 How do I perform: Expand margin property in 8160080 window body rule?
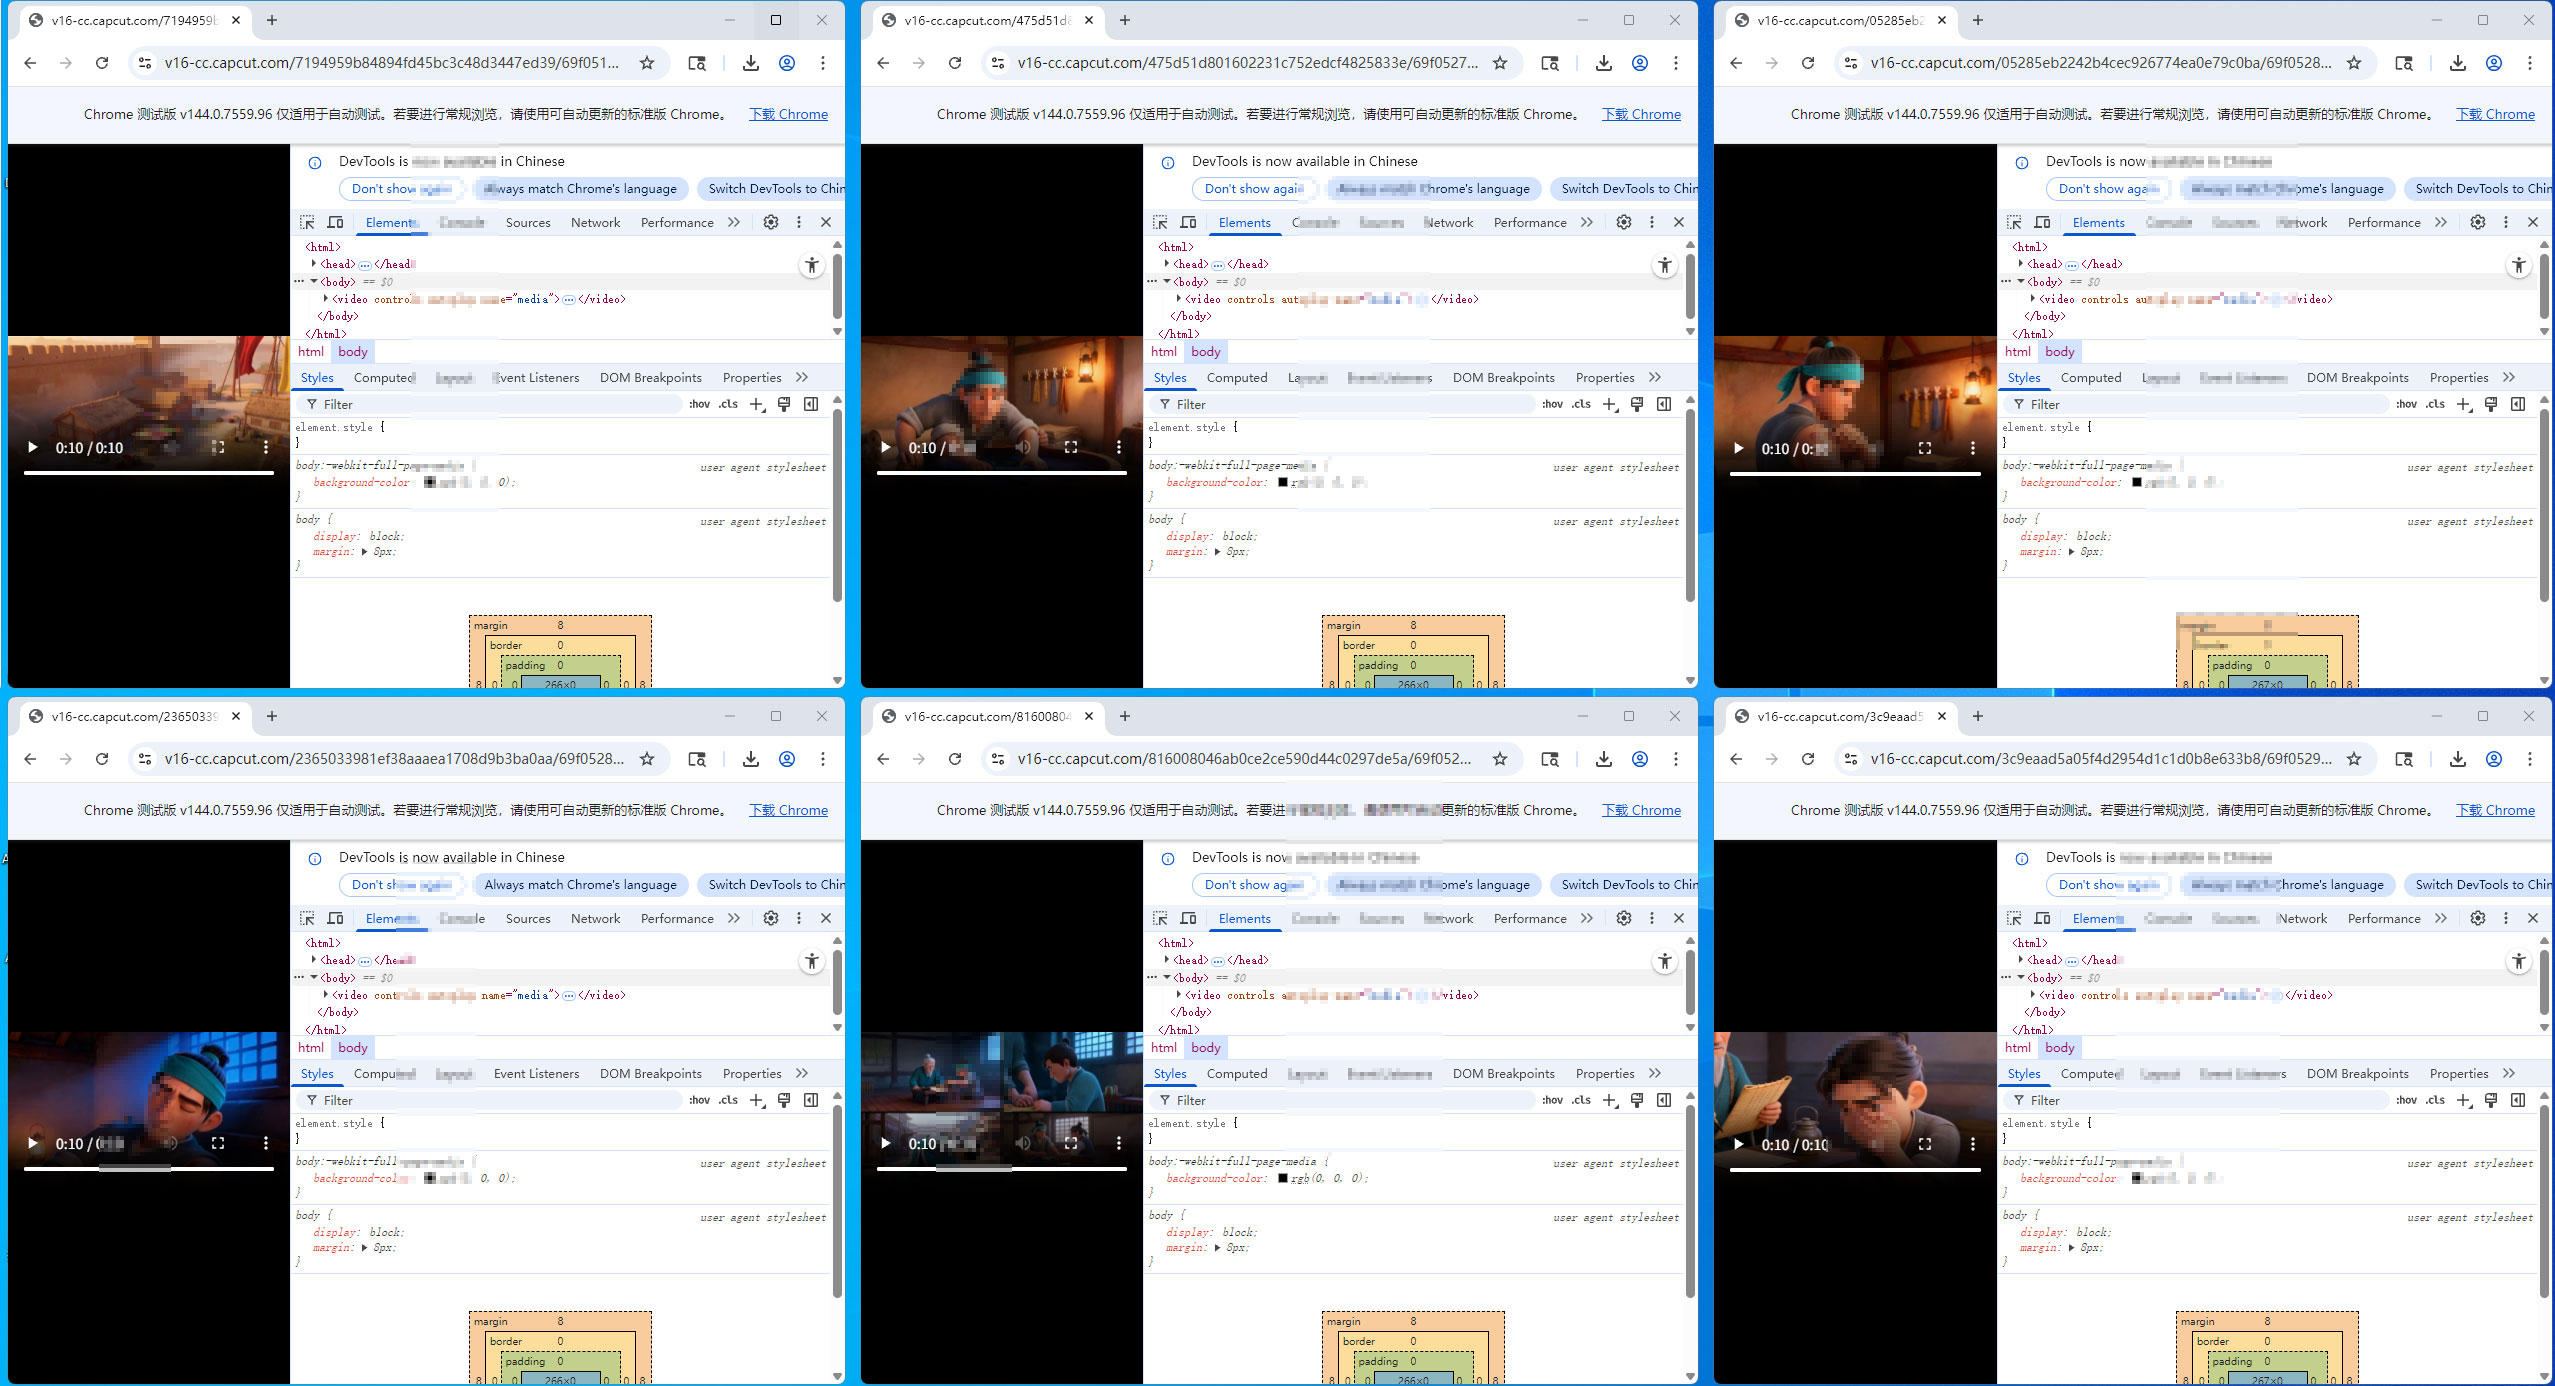1218,1248
